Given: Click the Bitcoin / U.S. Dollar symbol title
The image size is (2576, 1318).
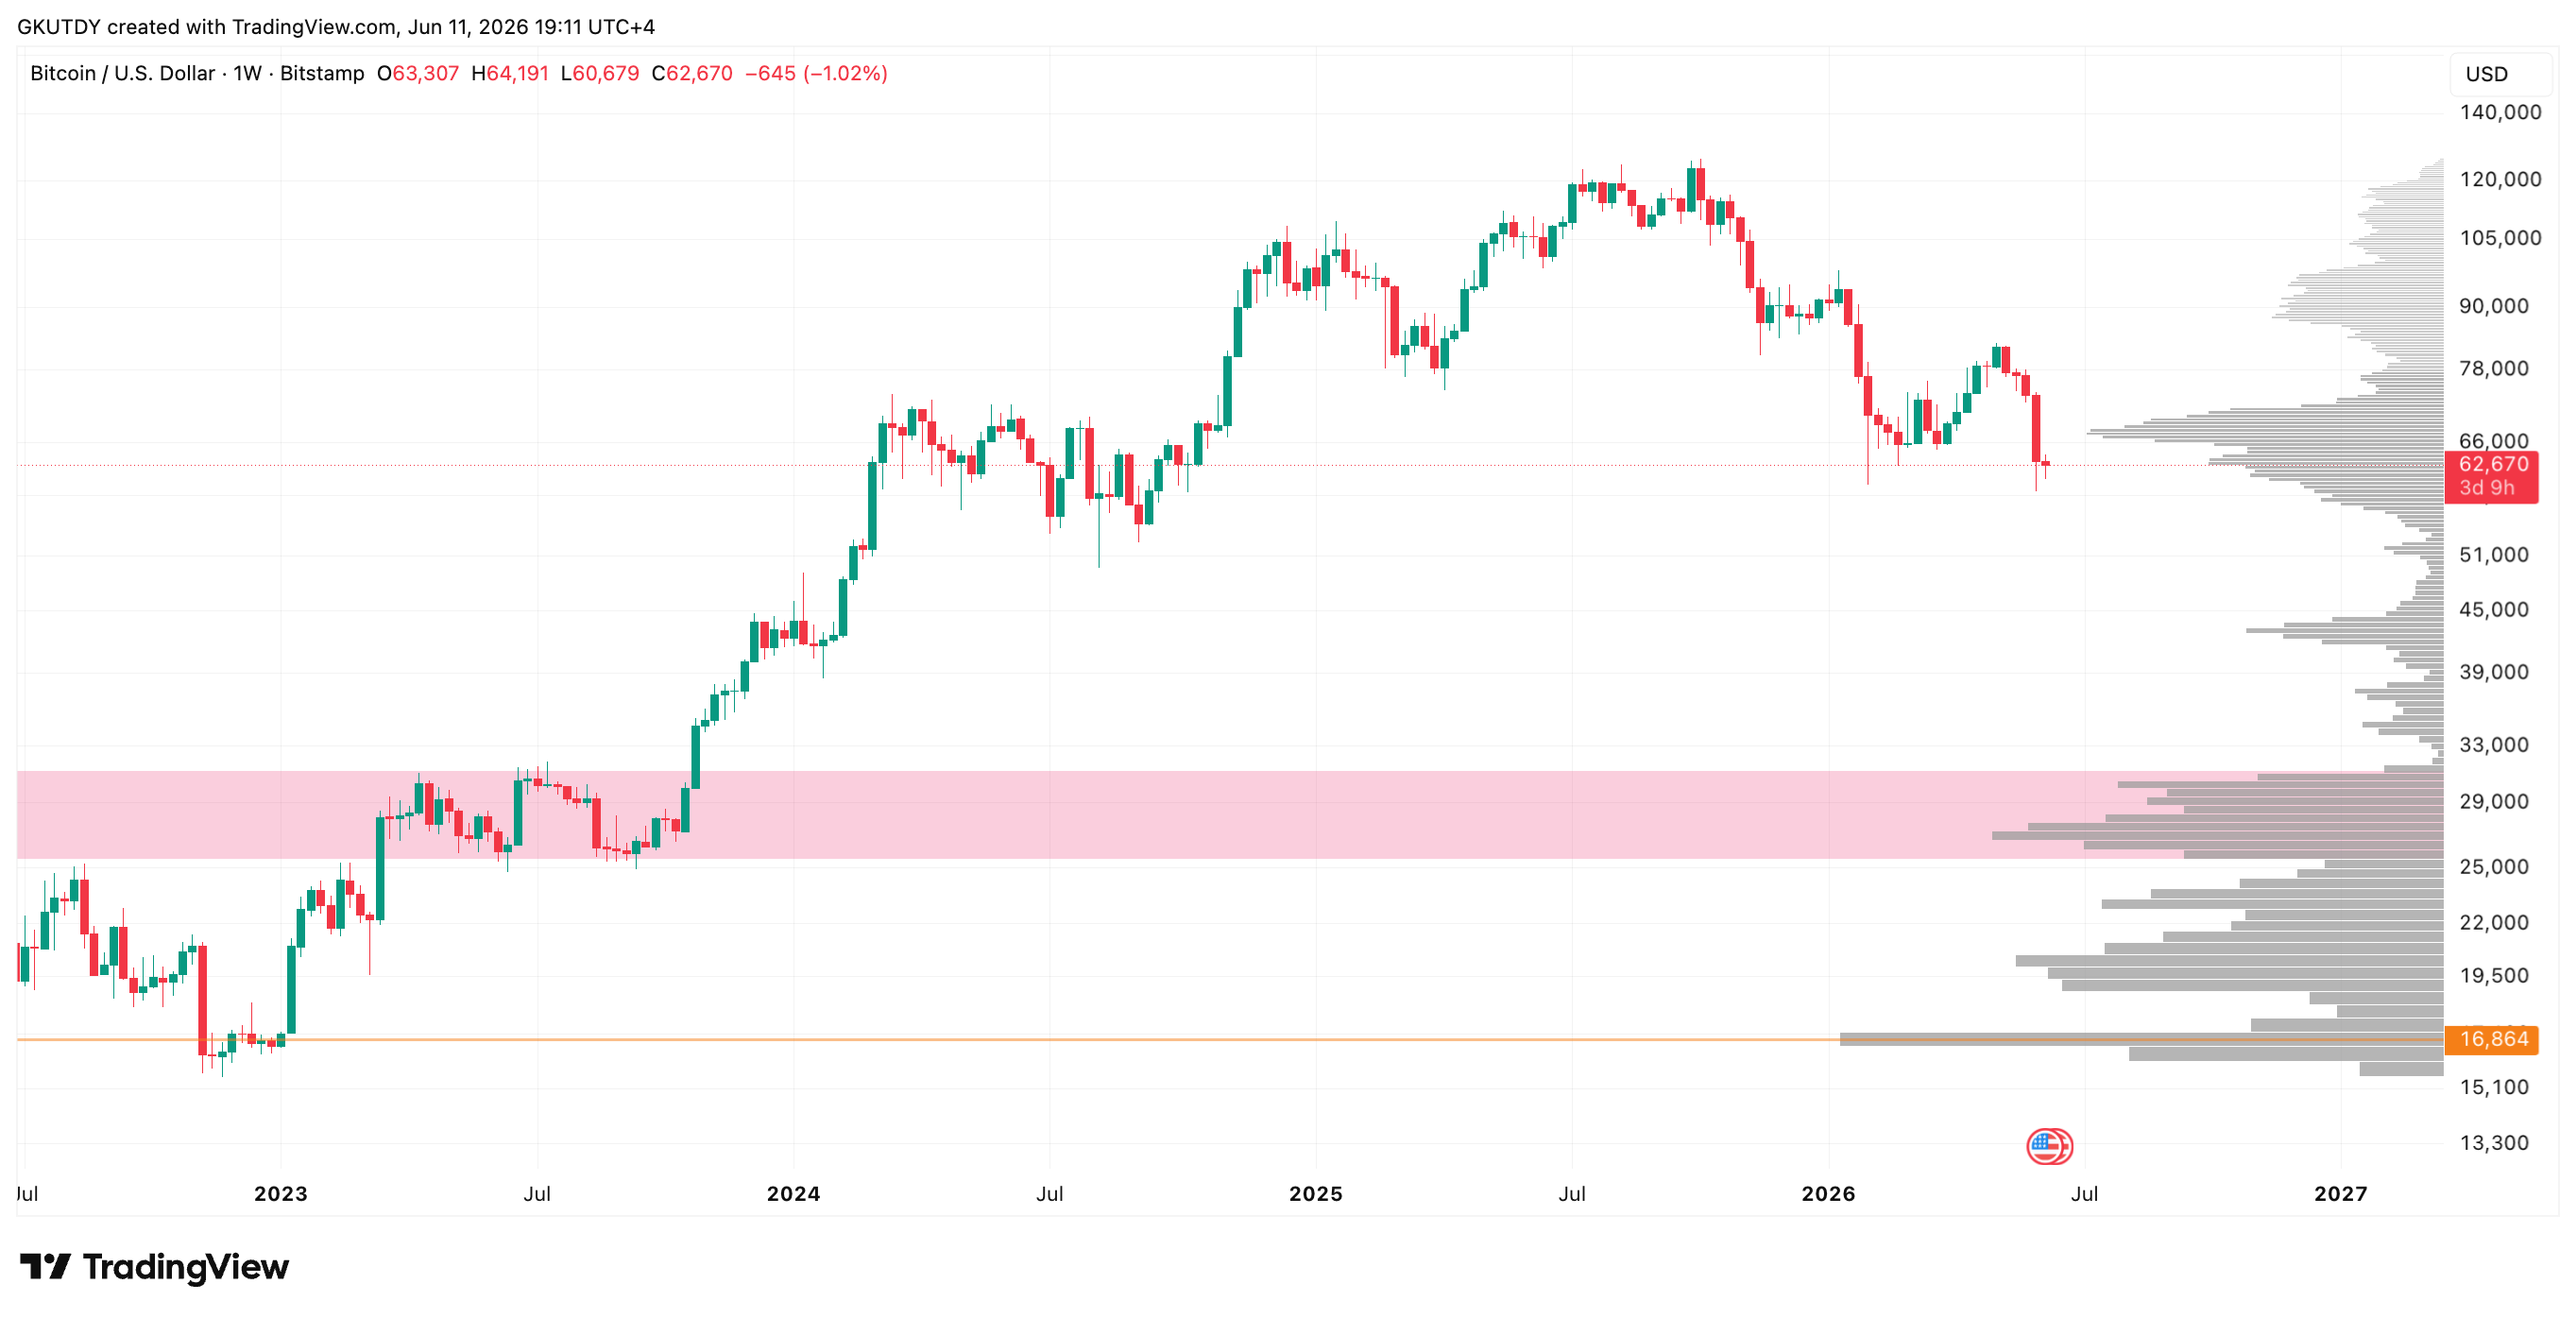Looking at the screenshot, I should tap(122, 73).
